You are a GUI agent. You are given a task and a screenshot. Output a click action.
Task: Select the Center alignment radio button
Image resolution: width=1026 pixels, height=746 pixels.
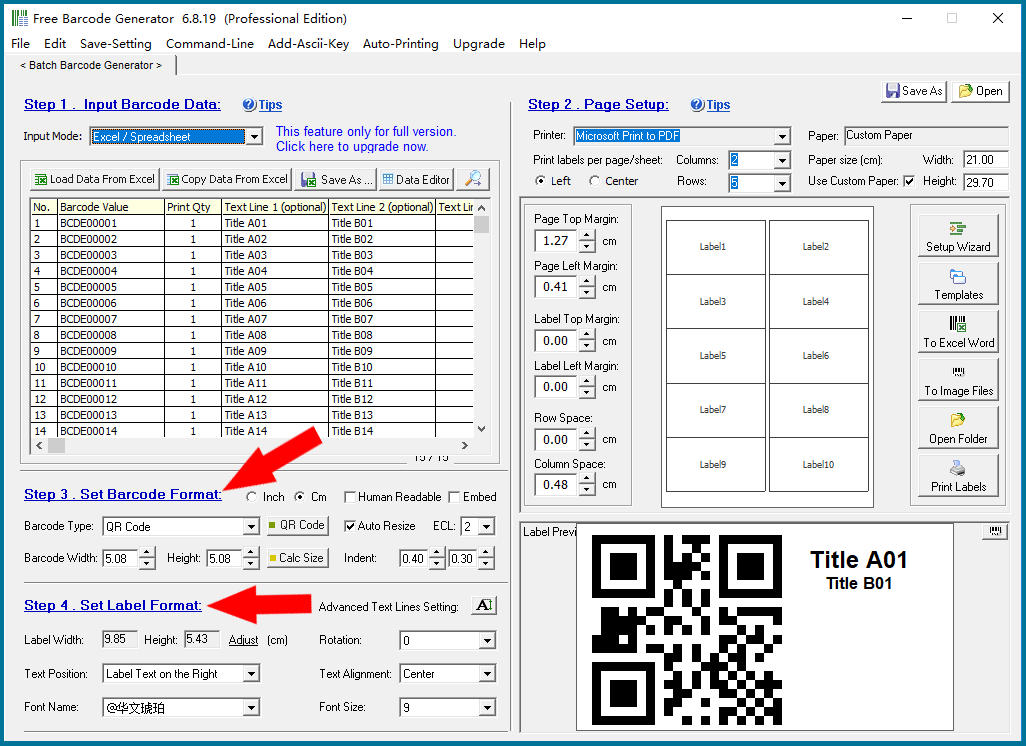click(x=594, y=181)
